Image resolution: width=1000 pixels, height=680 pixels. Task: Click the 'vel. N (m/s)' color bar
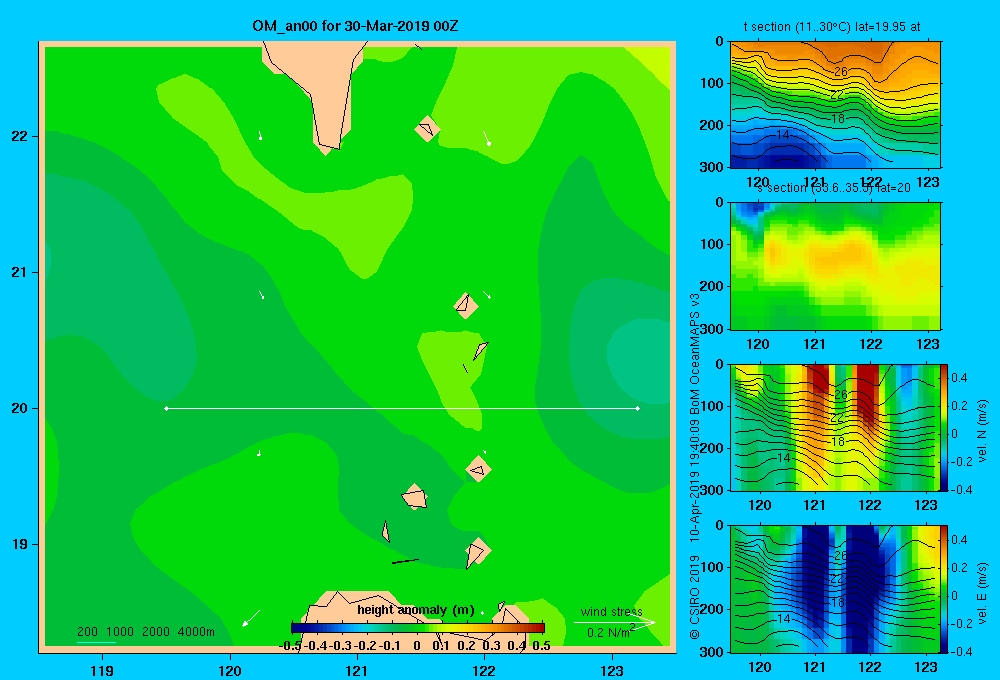(945, 427)
